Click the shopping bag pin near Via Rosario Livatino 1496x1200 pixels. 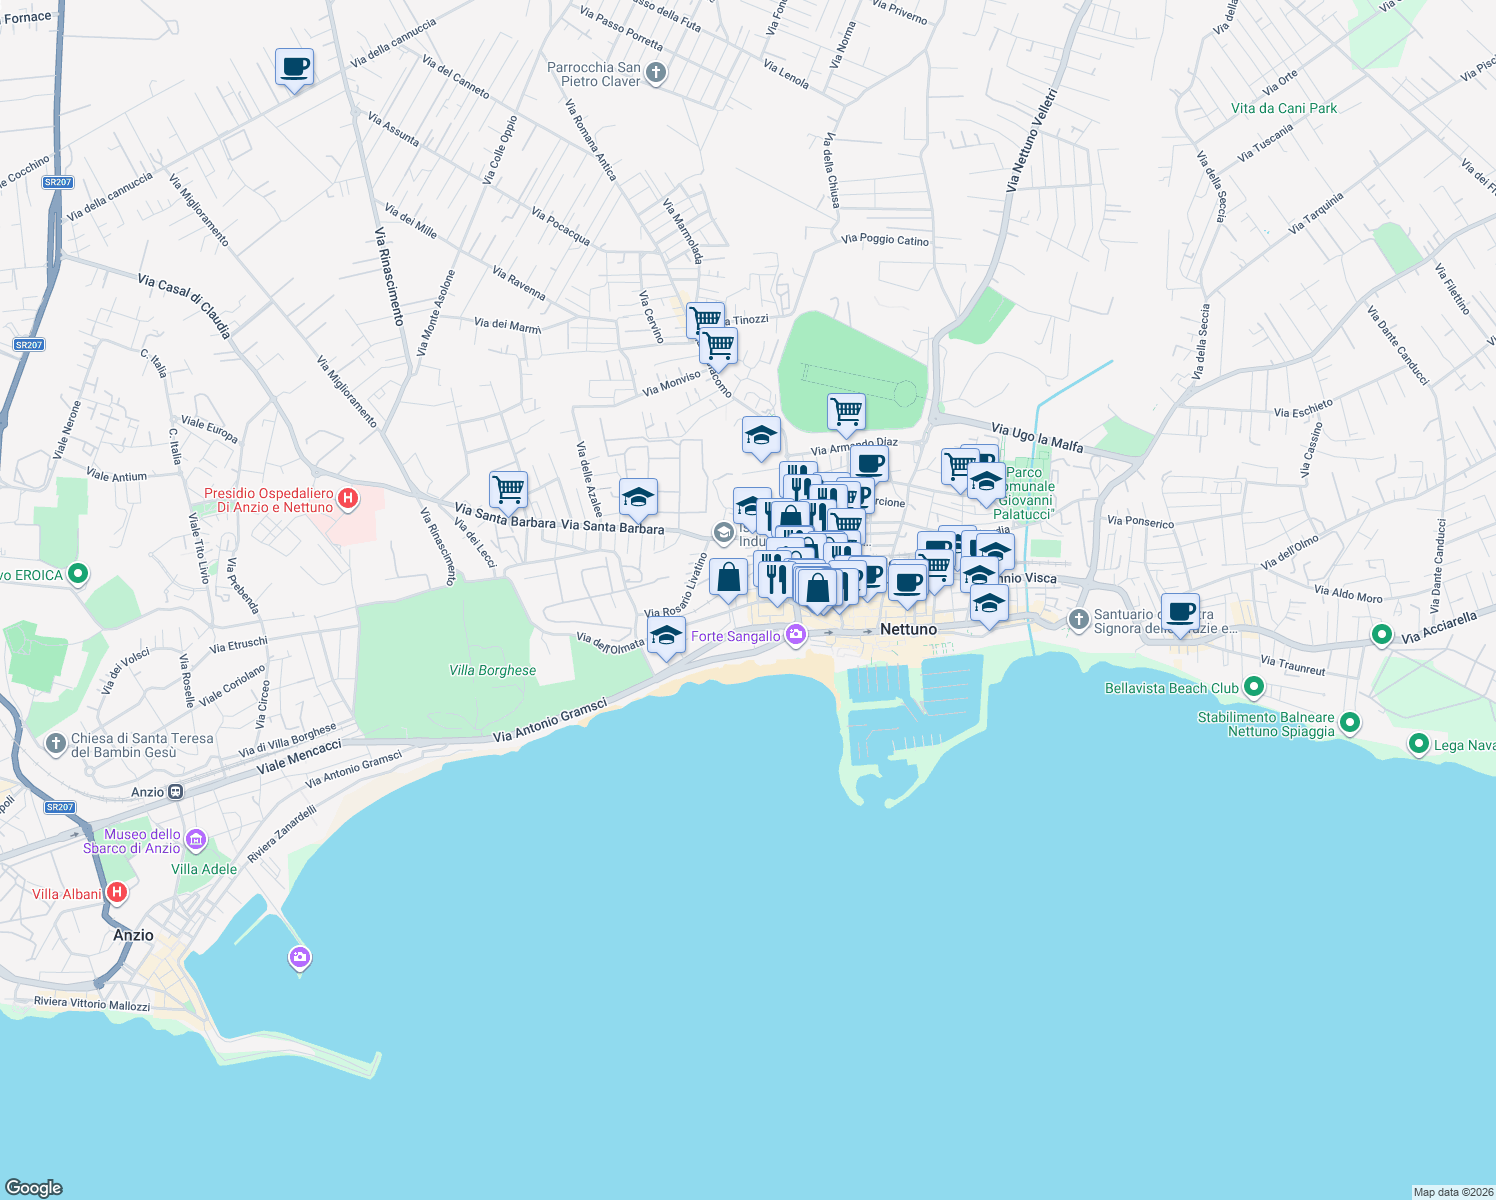728,575
